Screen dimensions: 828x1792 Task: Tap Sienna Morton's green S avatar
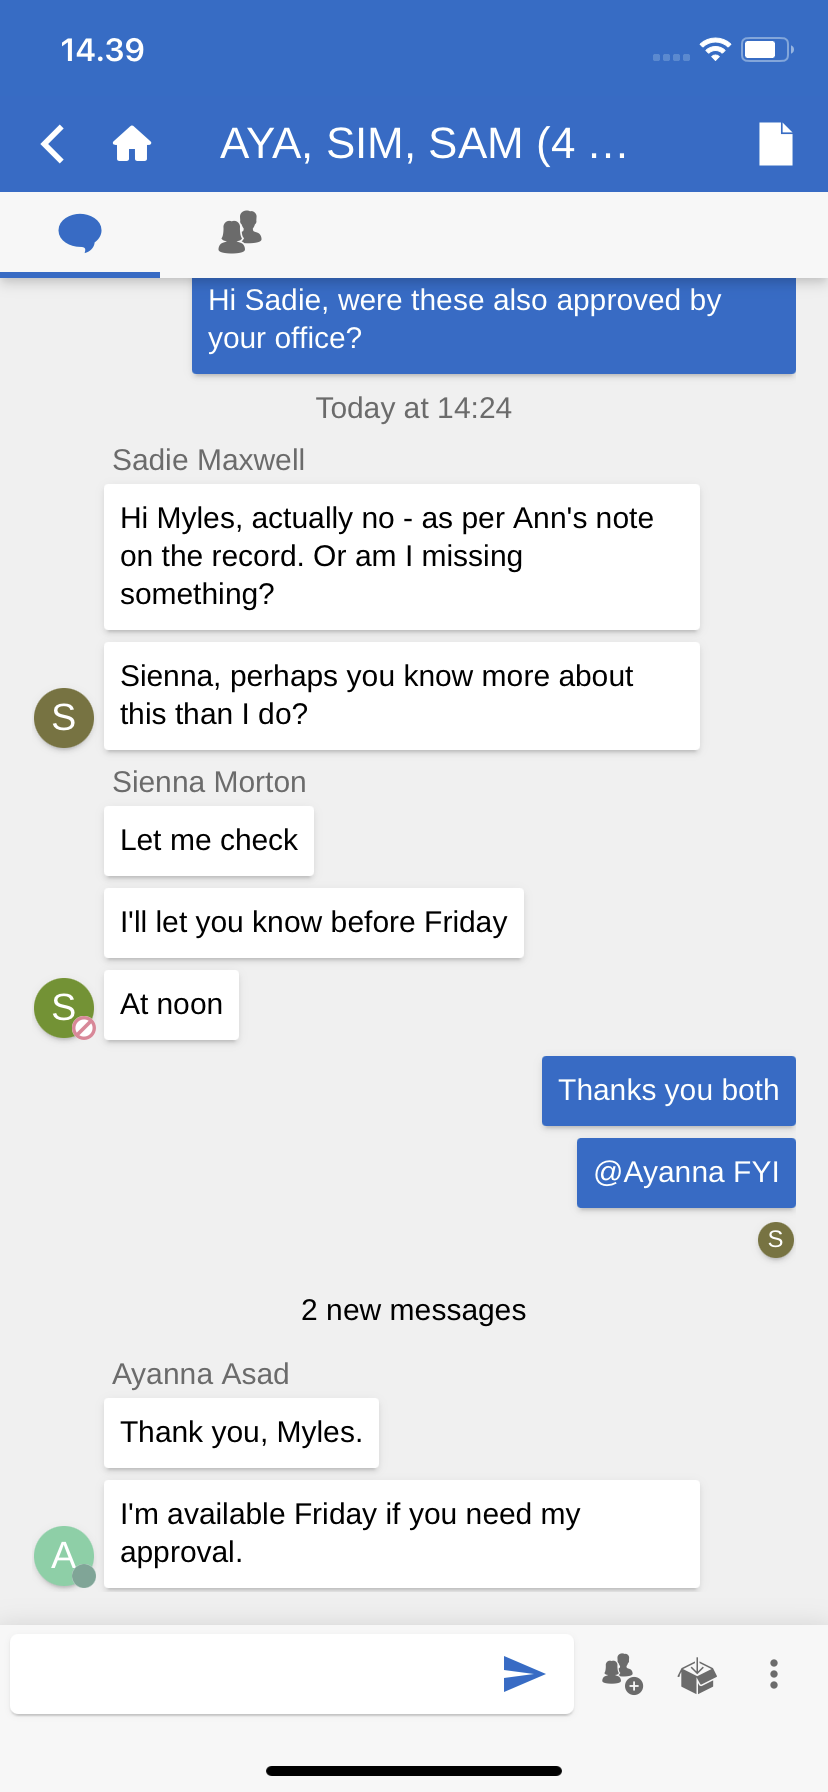tap(64, 1007)
